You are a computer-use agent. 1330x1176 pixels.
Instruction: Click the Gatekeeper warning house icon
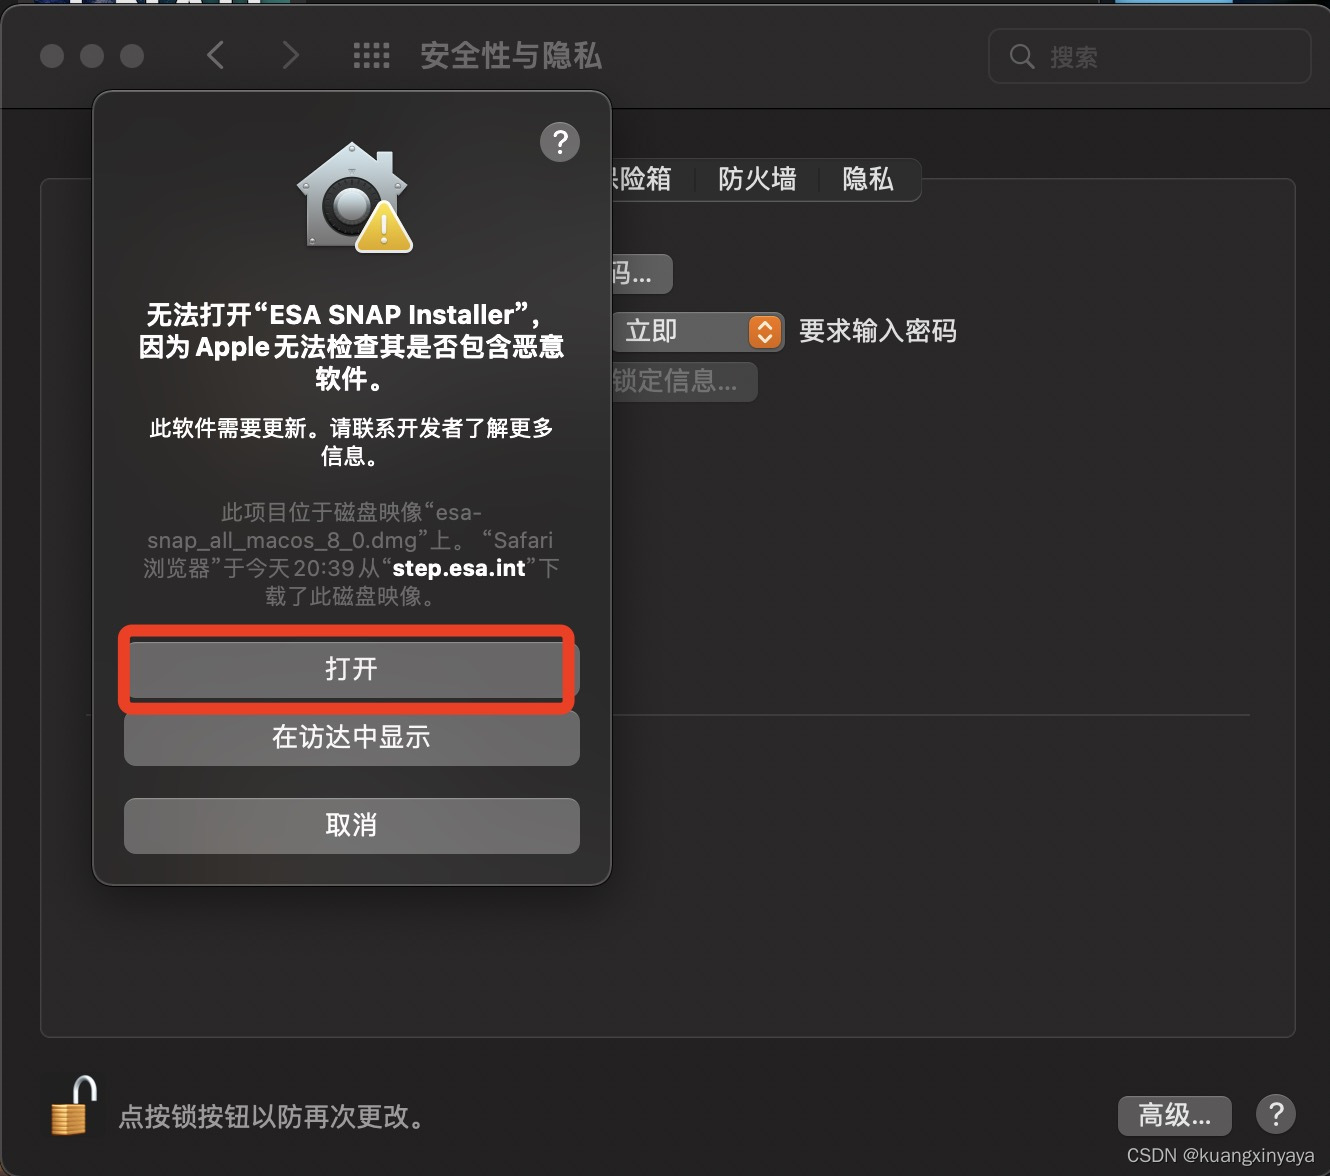coord(354,197)
